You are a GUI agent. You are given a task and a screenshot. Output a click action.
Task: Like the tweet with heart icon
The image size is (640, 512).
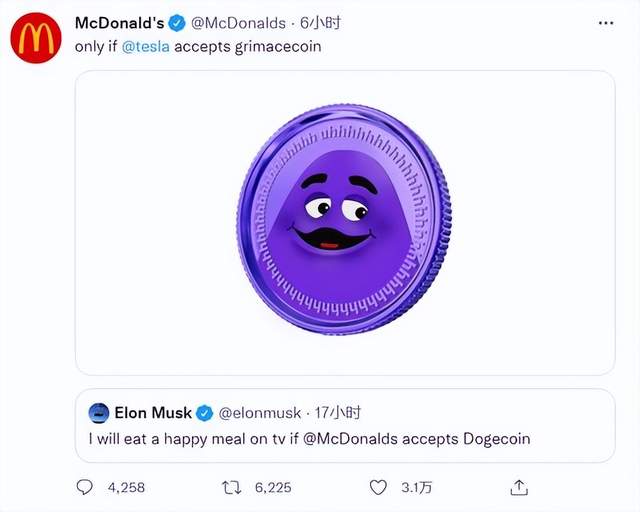coord(378,487)
